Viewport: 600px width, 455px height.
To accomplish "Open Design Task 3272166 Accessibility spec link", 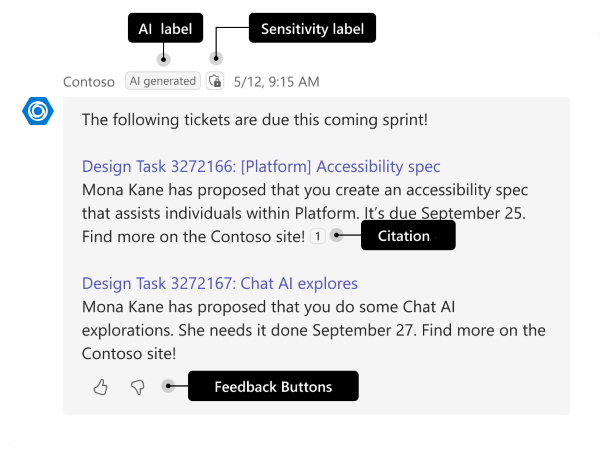I will pos(261,166).
